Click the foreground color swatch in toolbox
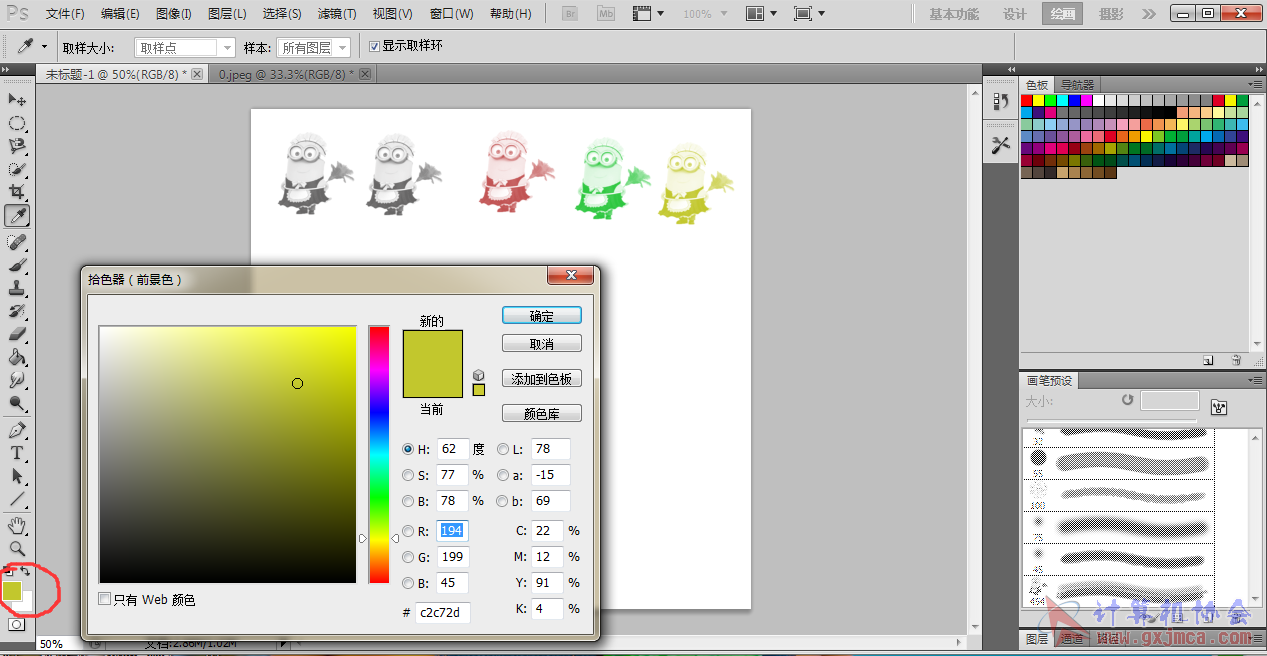This screenshot has height=656, width=1267. point(12,591)
